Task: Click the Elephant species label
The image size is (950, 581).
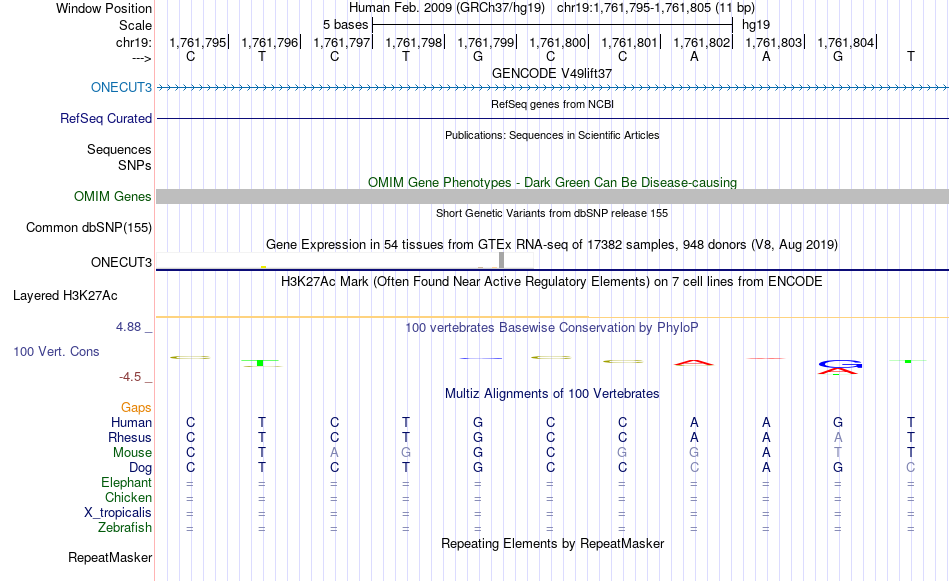Action: point(126,482)
